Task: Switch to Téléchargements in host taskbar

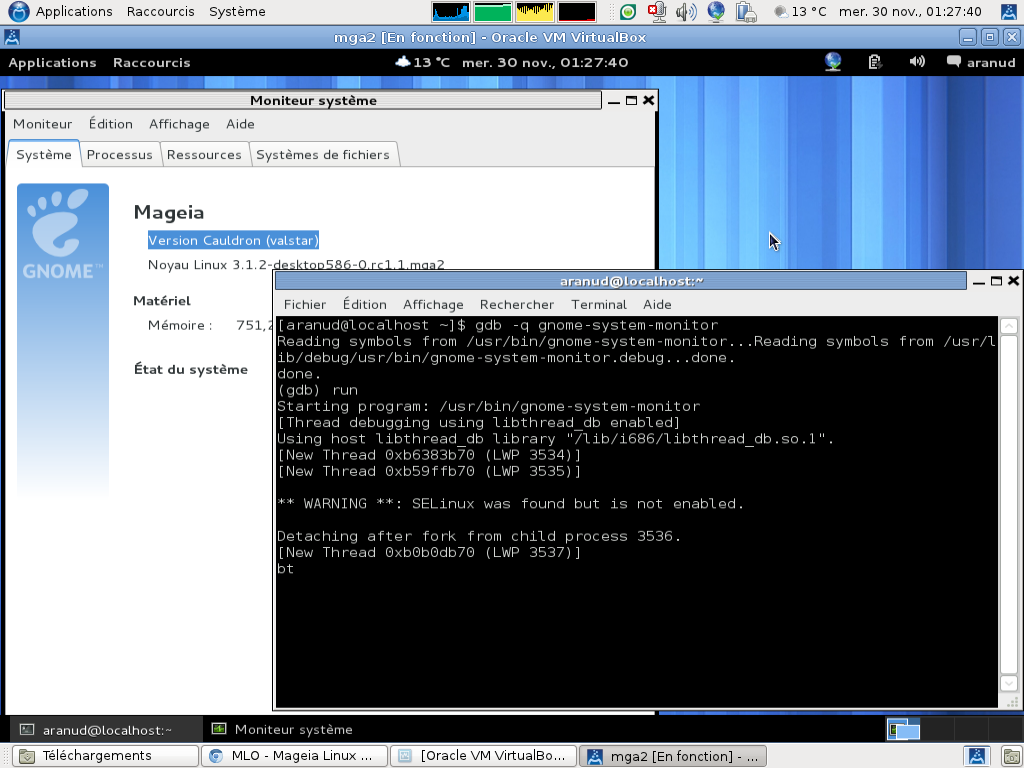Action: point(106,756)
